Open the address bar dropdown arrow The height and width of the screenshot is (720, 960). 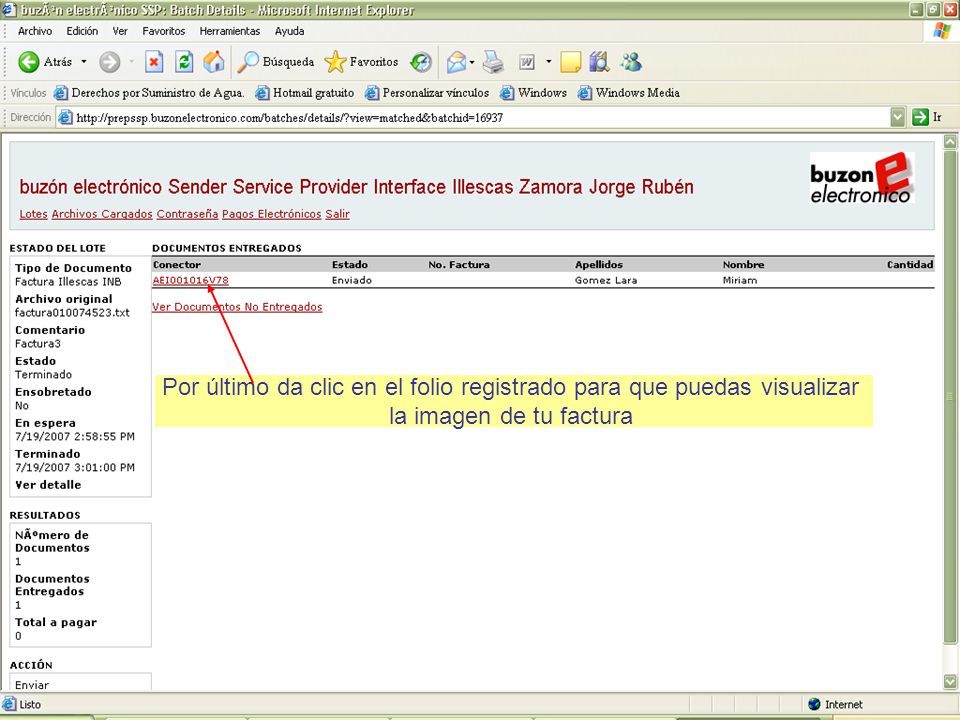[x=898, y=117]
